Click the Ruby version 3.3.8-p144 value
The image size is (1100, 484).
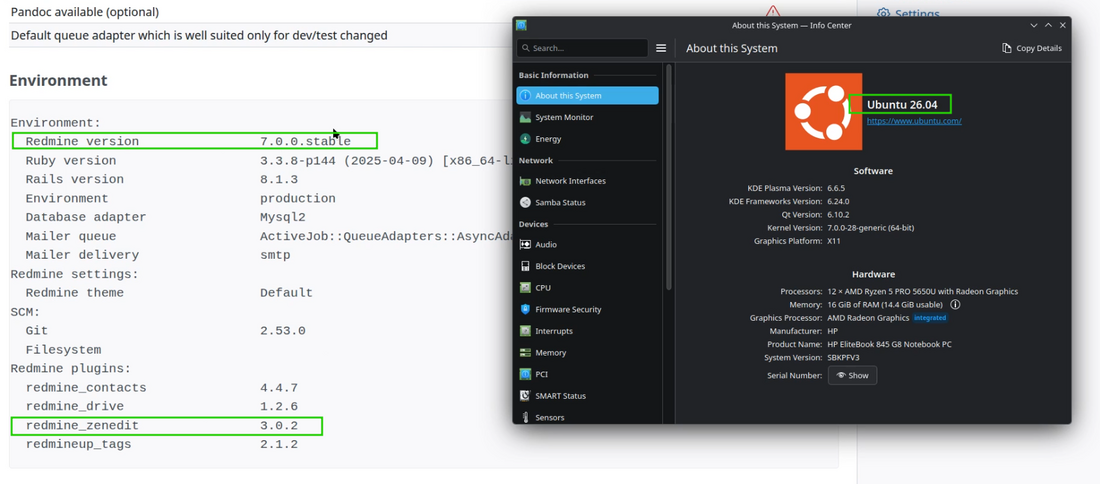387,161
